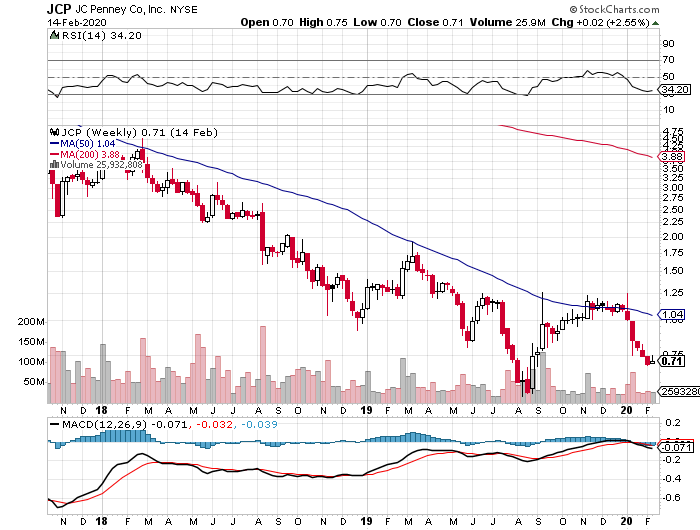Click the 'JCP (Weekly) 0.71 (14 Feb)' legend
Image resolution: width=700 pixels, height=530 pixels.
(x=139, y=133)
